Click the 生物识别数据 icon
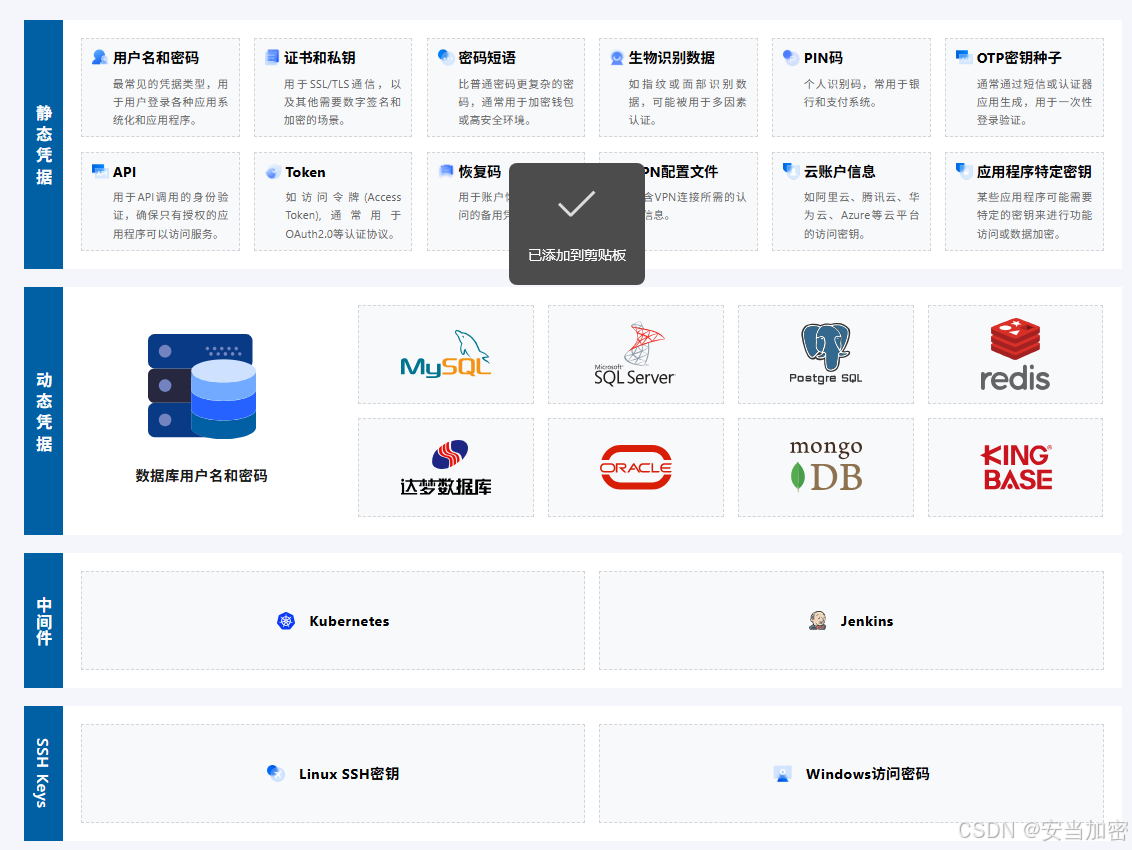 pyautogui.click(x=617, y=58)
